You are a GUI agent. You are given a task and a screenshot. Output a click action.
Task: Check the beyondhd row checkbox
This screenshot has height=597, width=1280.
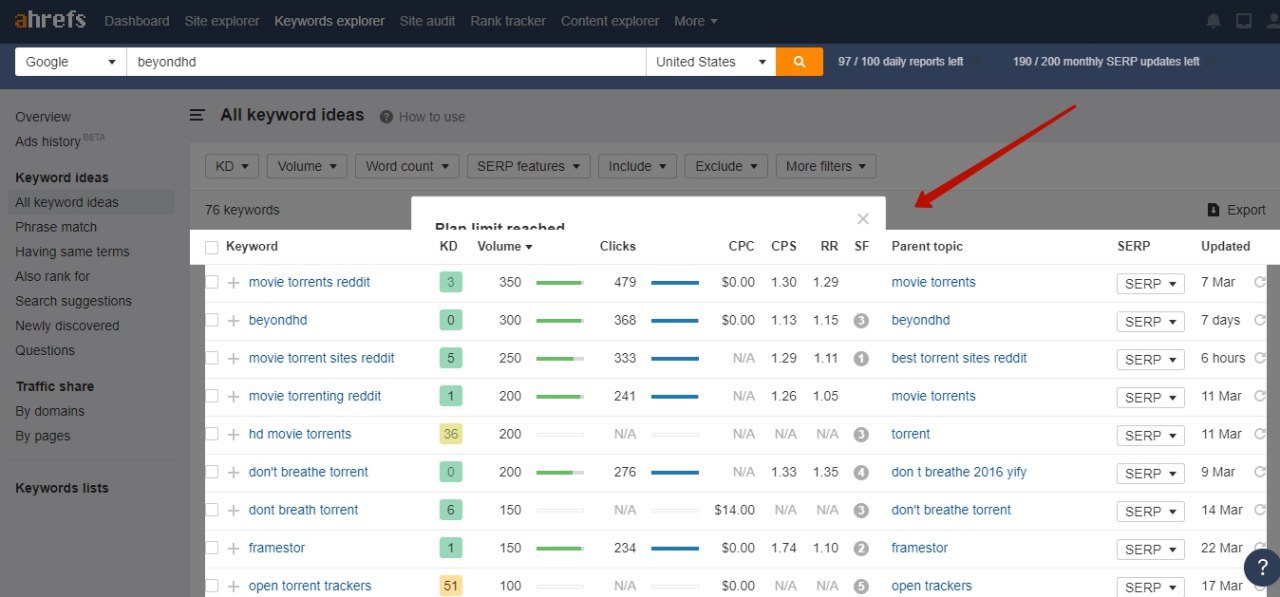[x=211, y=321]
